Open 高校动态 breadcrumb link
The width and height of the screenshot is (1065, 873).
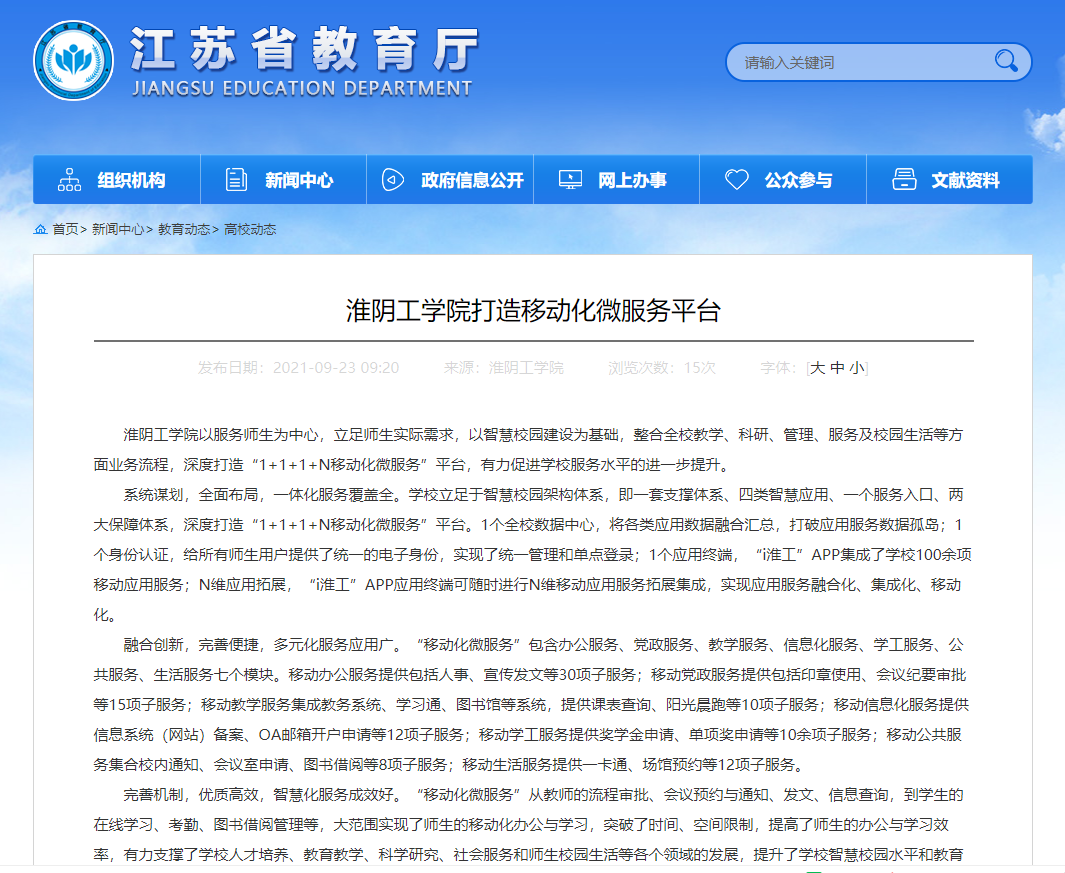(250, 229)
